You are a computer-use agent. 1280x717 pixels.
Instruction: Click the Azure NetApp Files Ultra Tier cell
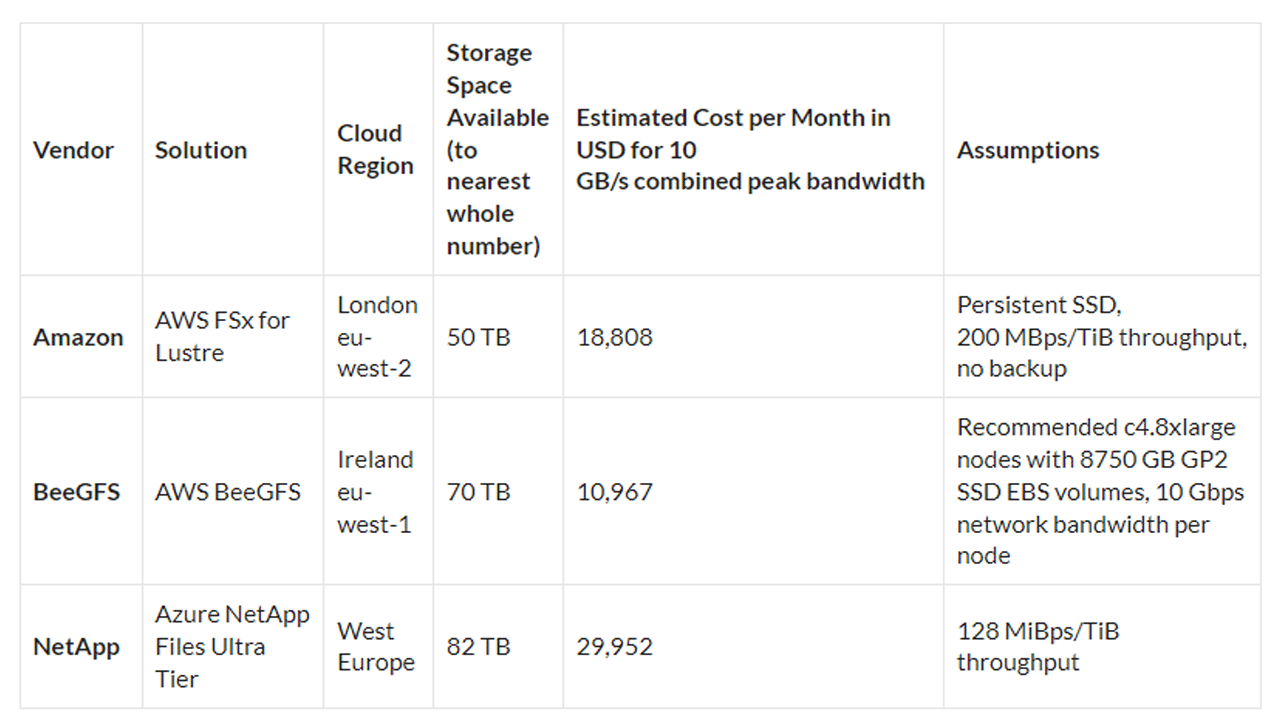pyautogui.click(x=232, y=647)
